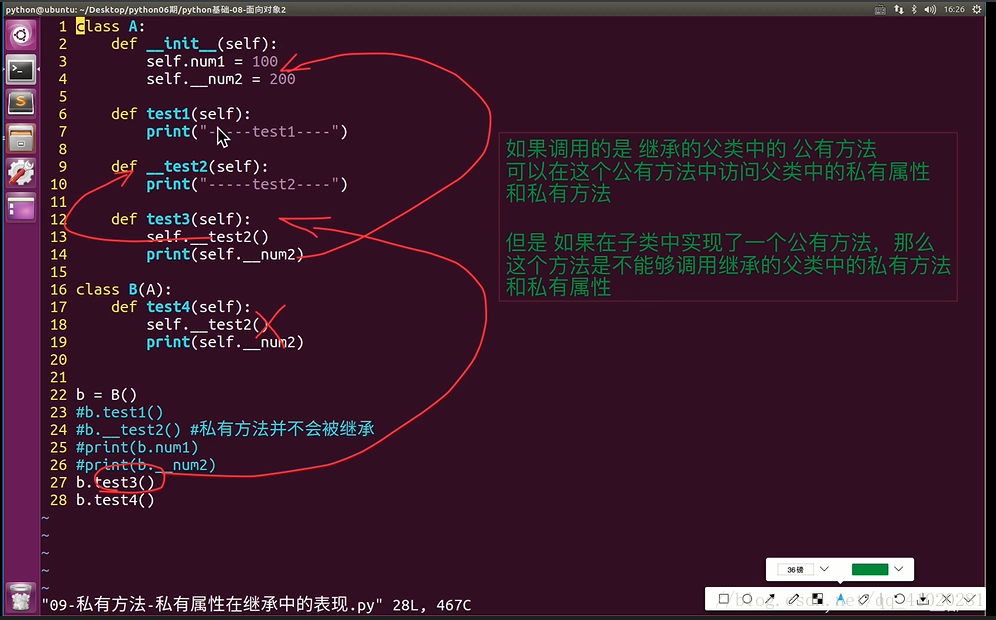This screenshot has width=996, height=620.
Task: Click the 'b = B()' line
Action: coord(106,394)
